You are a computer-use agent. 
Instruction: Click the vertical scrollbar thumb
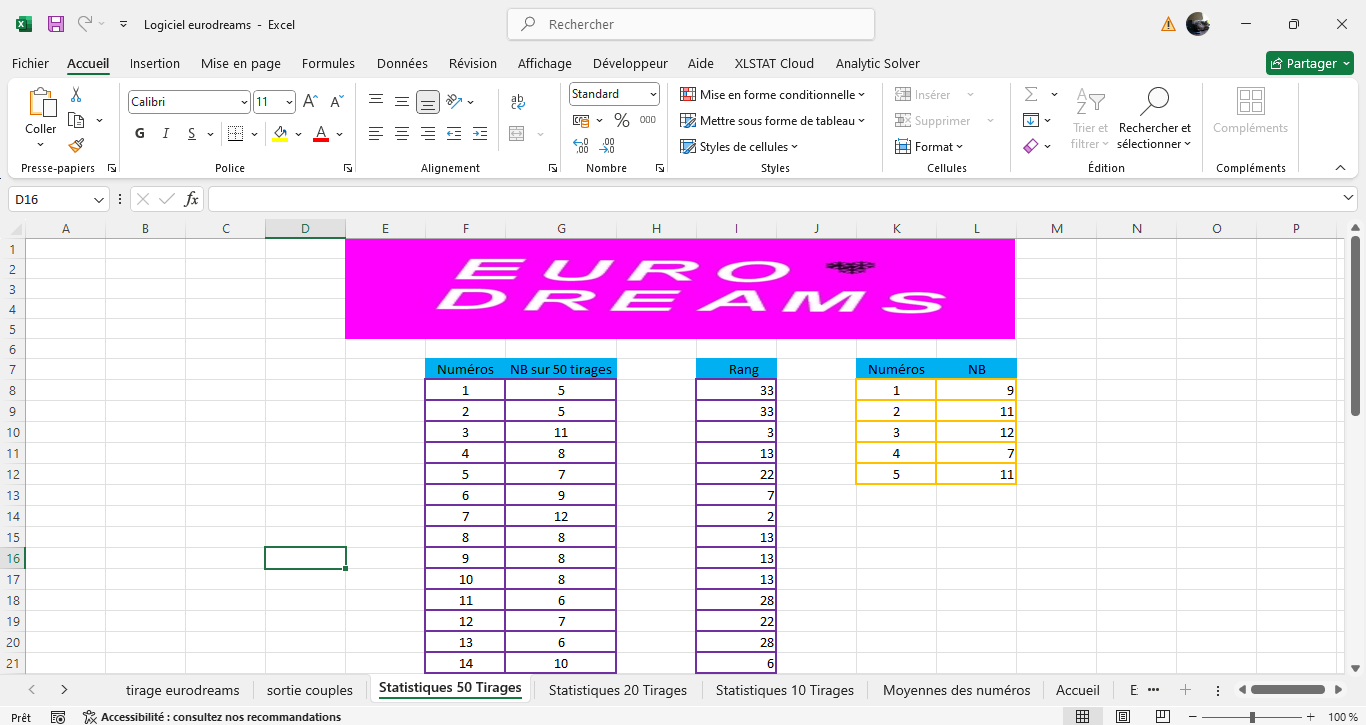pos(1355,326)
